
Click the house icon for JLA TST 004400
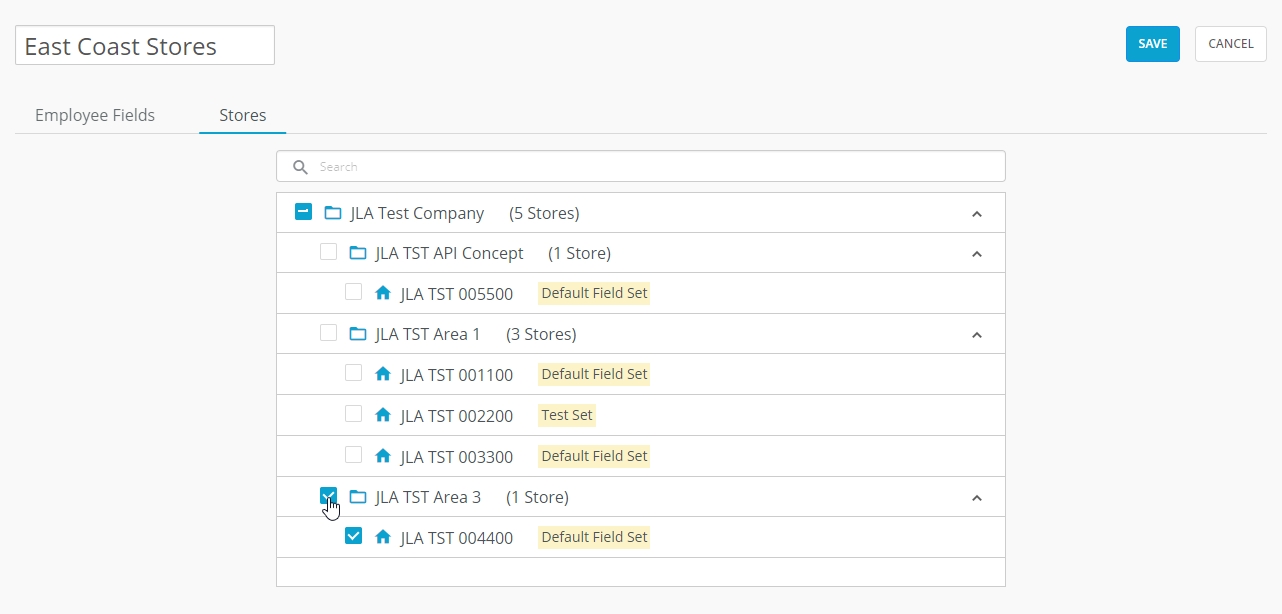(382, 537)
